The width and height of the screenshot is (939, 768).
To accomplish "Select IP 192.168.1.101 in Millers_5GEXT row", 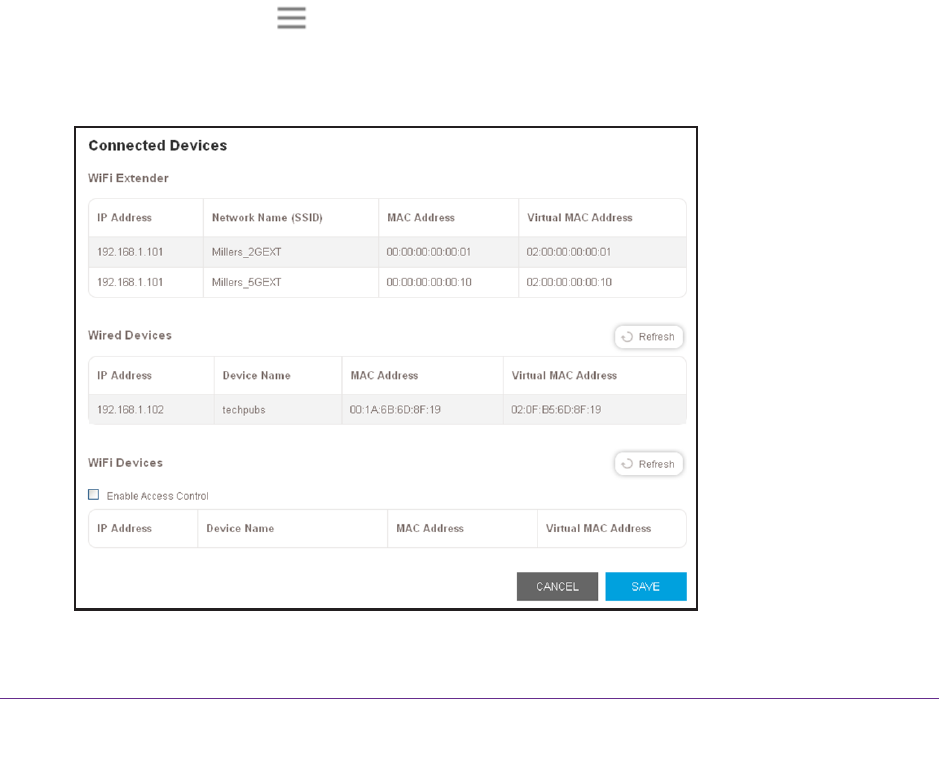I will pos(130,282).
